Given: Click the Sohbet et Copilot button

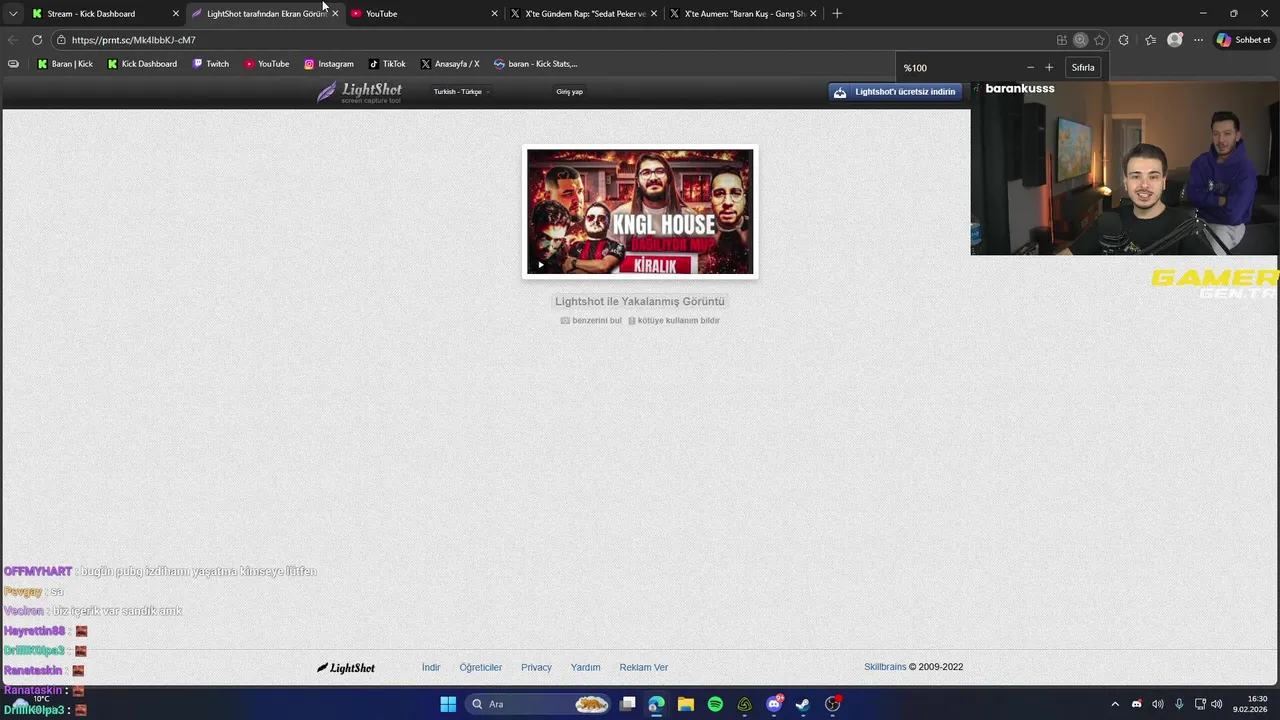Looking at the screenshot, I should (x=1243, y=40).
